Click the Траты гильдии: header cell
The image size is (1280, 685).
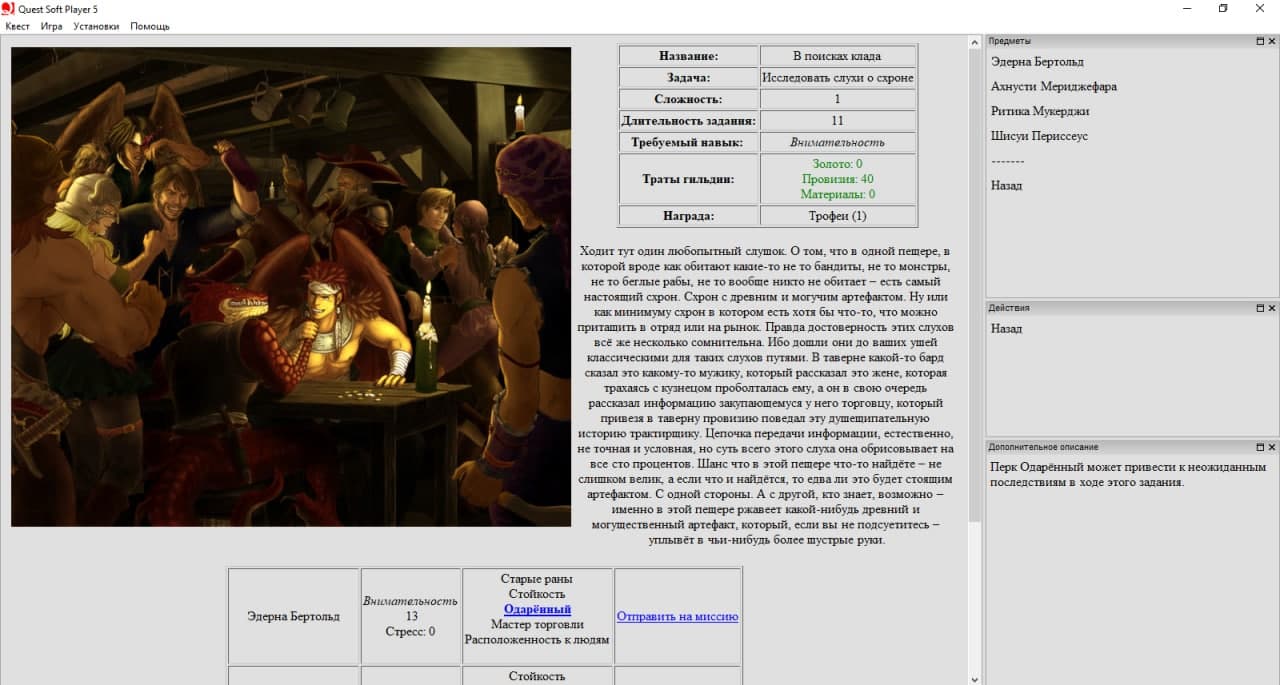[x=689, y=179]
